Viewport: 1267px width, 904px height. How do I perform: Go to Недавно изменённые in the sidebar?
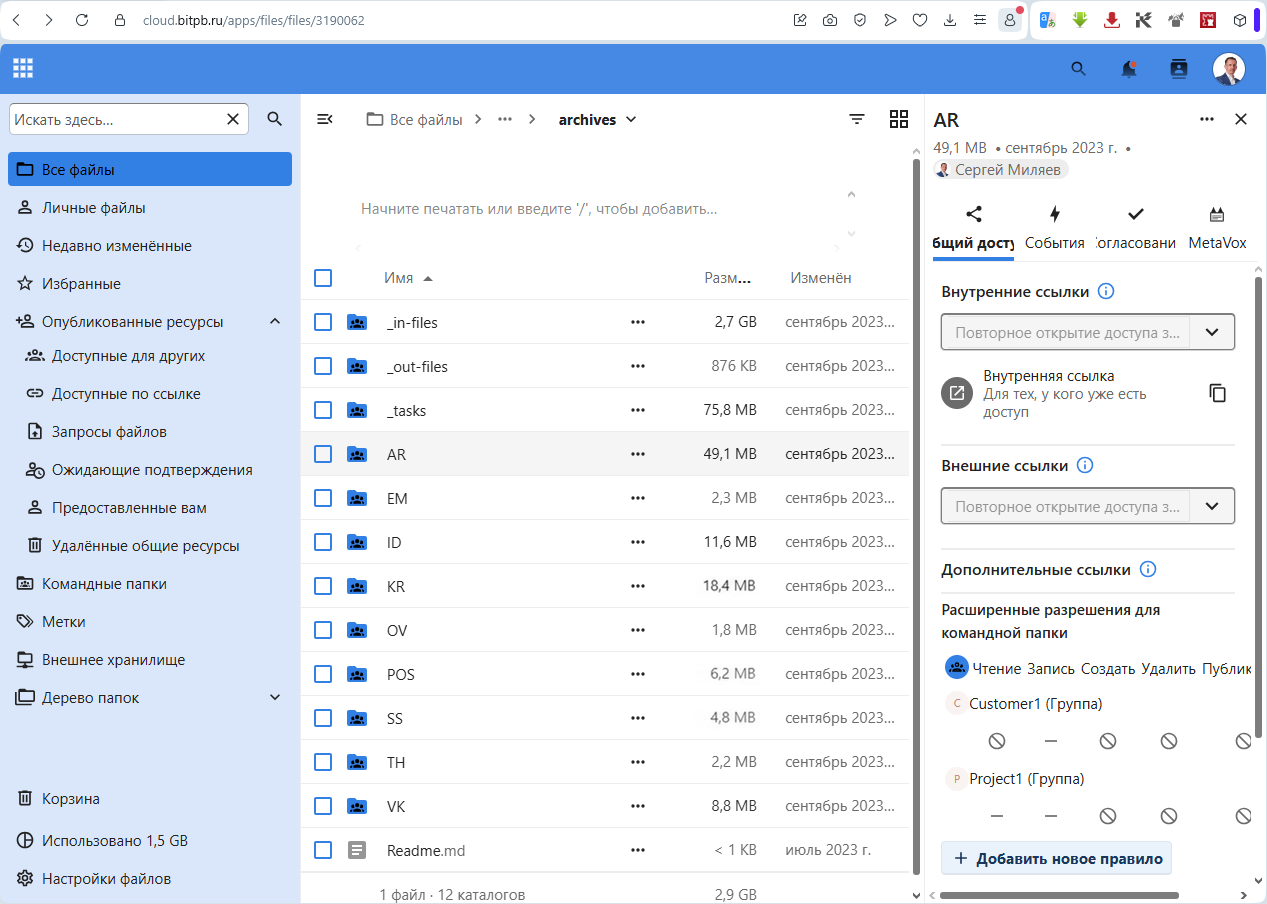point(150,246)
